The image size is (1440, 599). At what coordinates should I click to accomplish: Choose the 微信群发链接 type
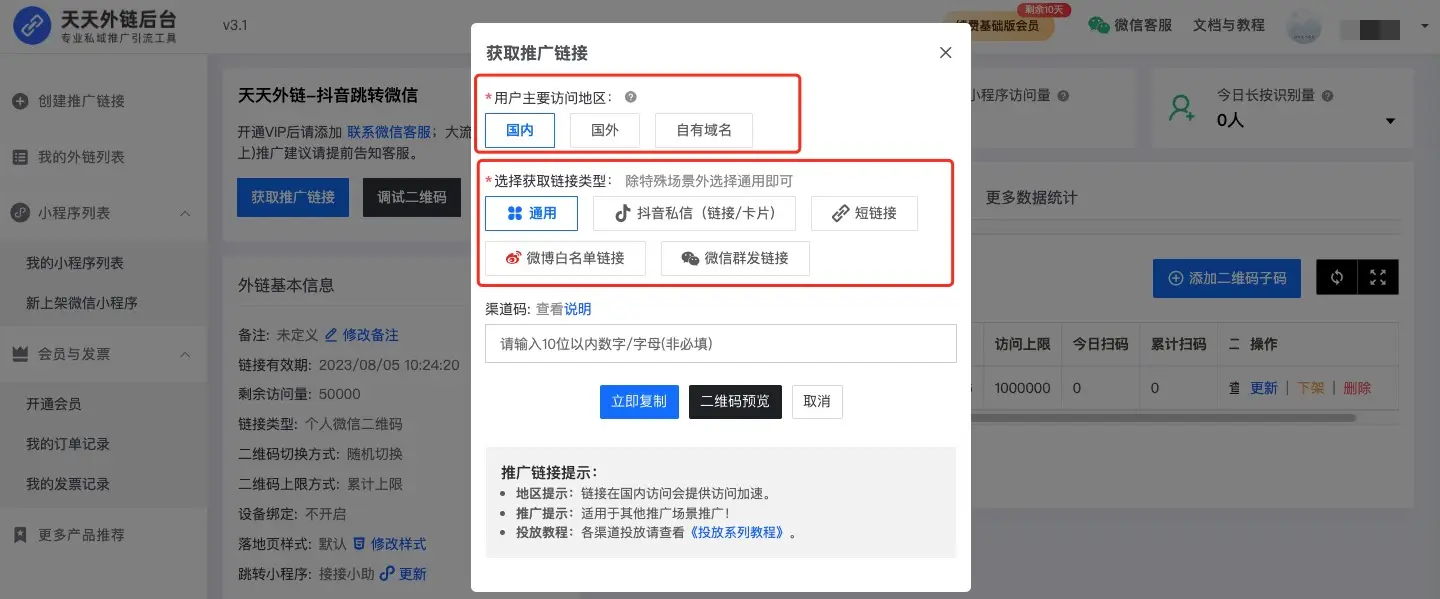(x=735, y=258)
